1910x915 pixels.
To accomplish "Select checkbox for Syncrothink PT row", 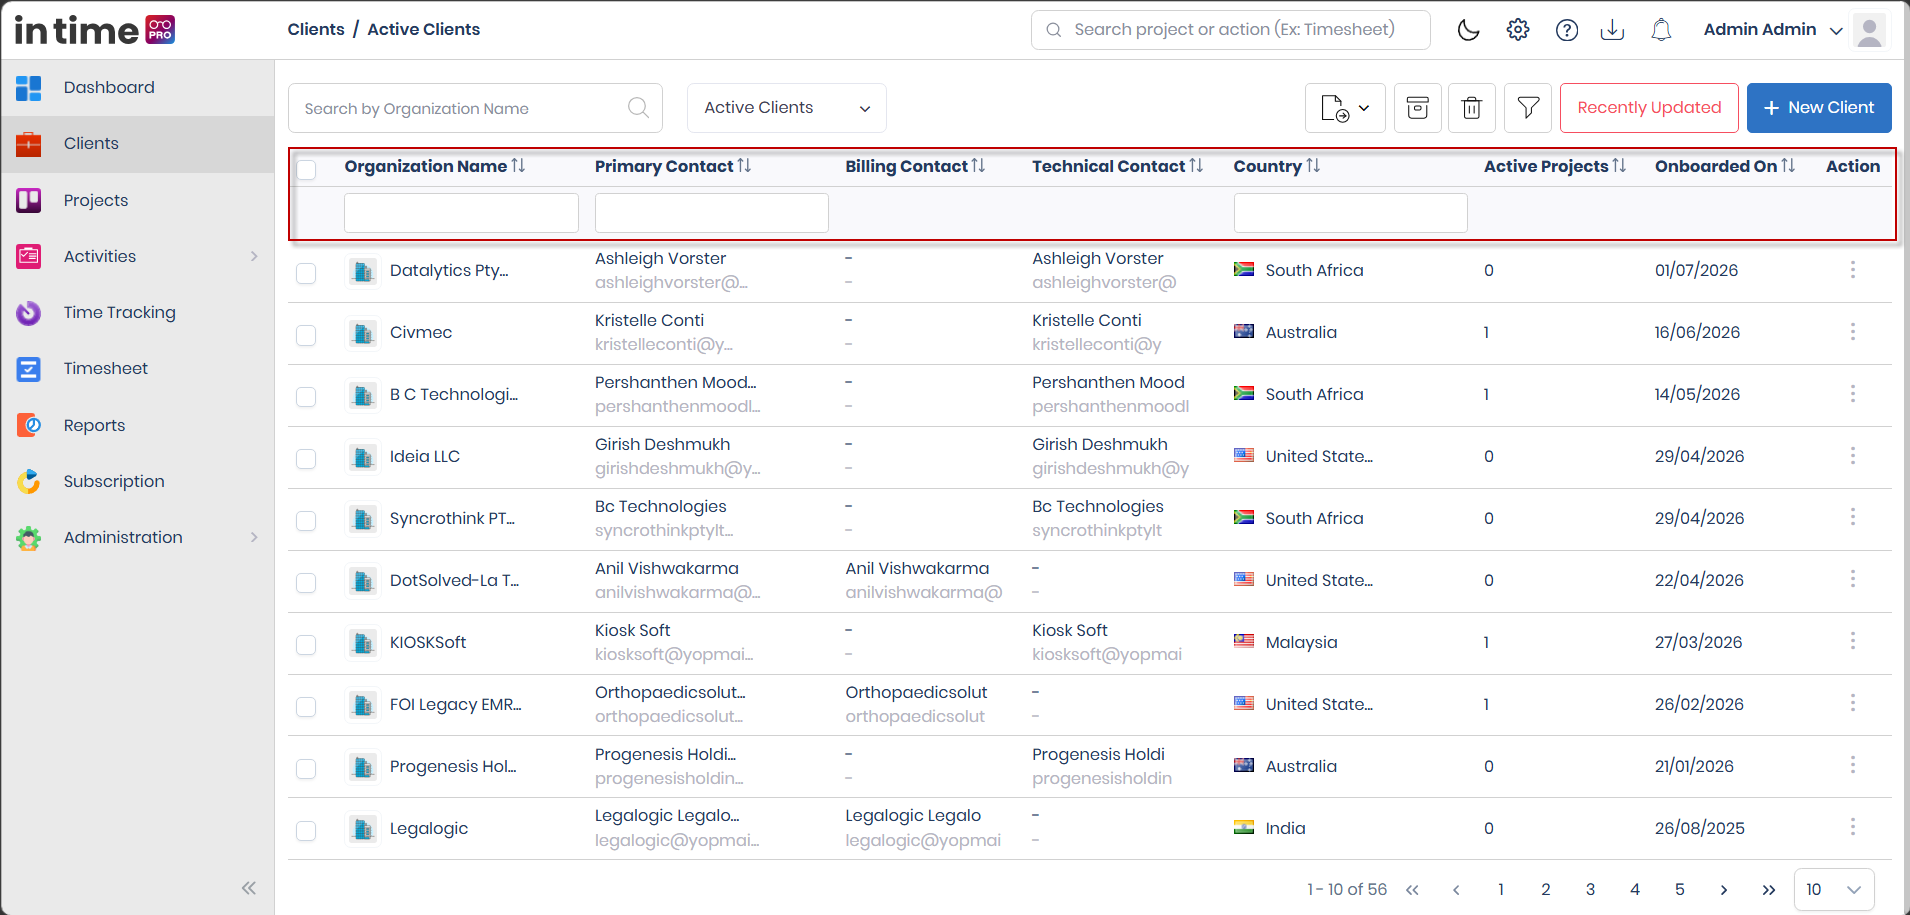I will (x=306, y=521).
